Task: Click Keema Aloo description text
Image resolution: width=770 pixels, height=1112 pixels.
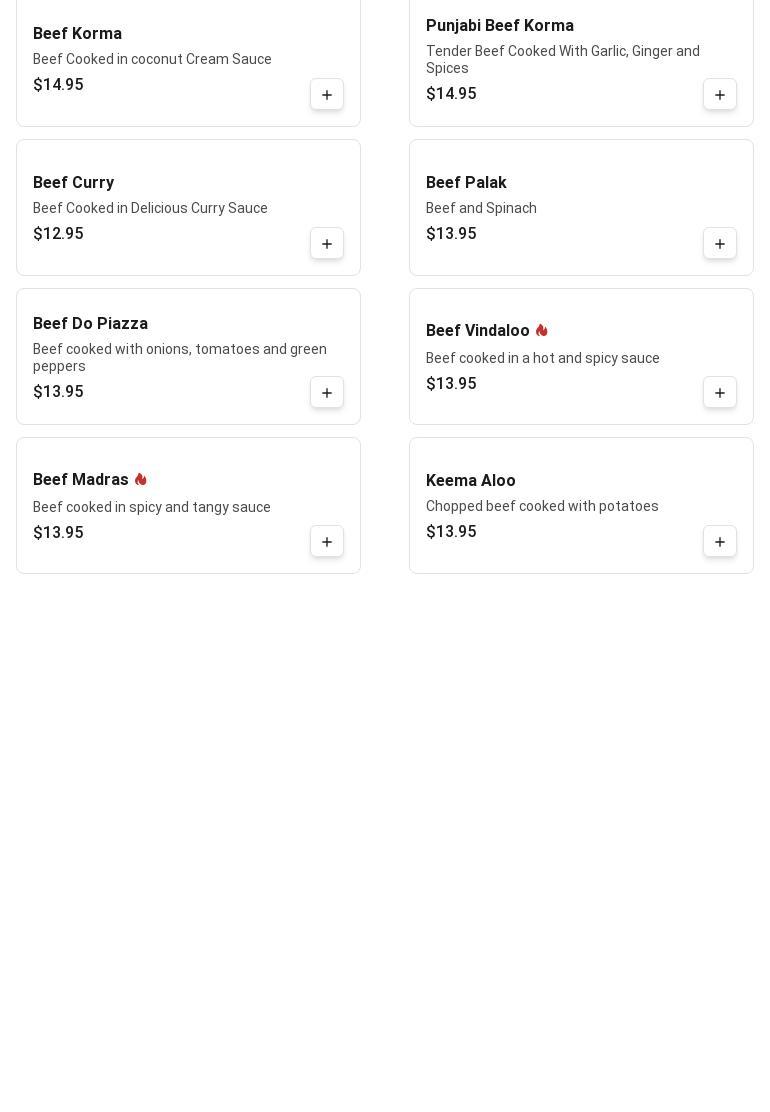Action: (541, 506)
